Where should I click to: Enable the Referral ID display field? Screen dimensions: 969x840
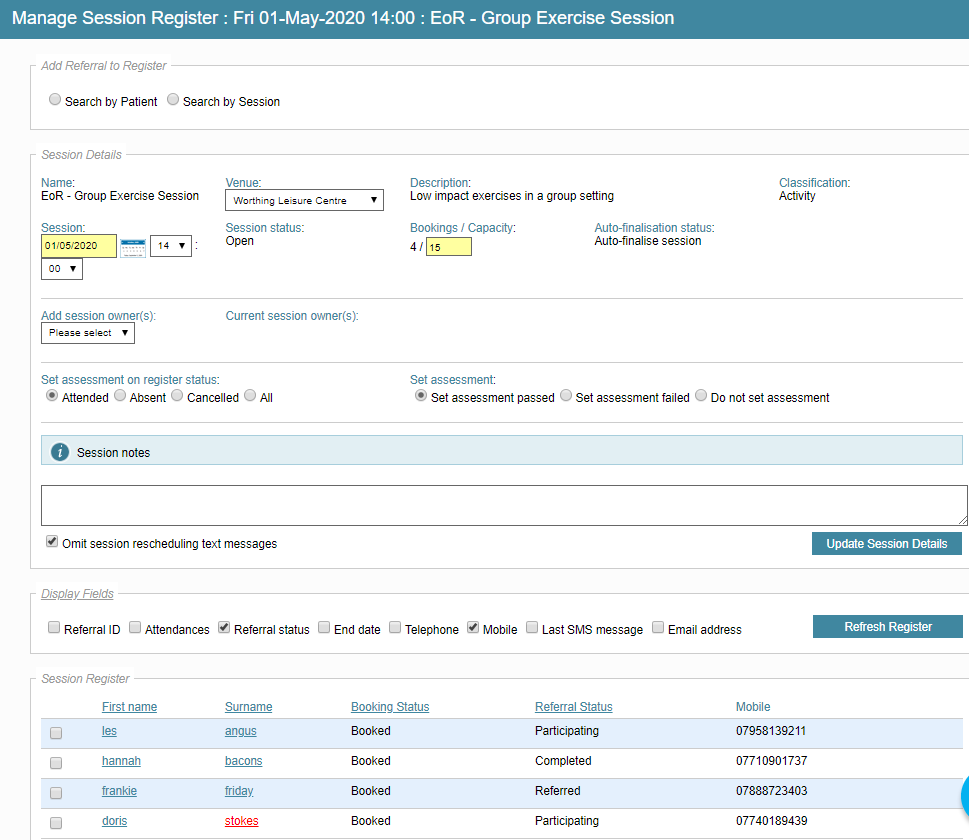pyautogui.click(x=54, y=627)
